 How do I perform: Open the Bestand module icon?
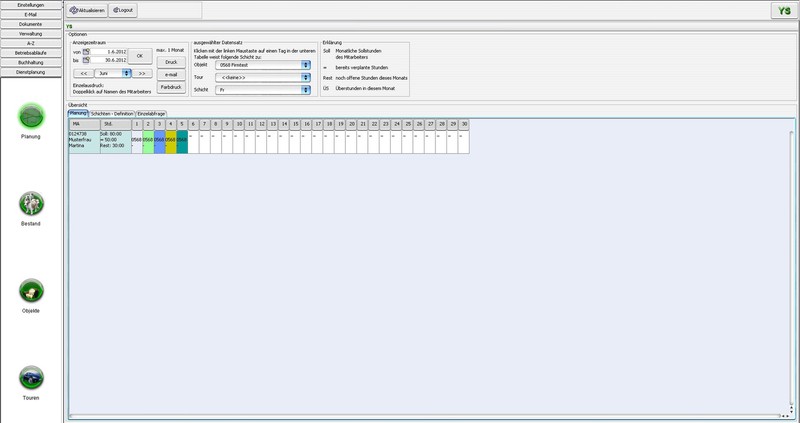[x=31, y=203]
